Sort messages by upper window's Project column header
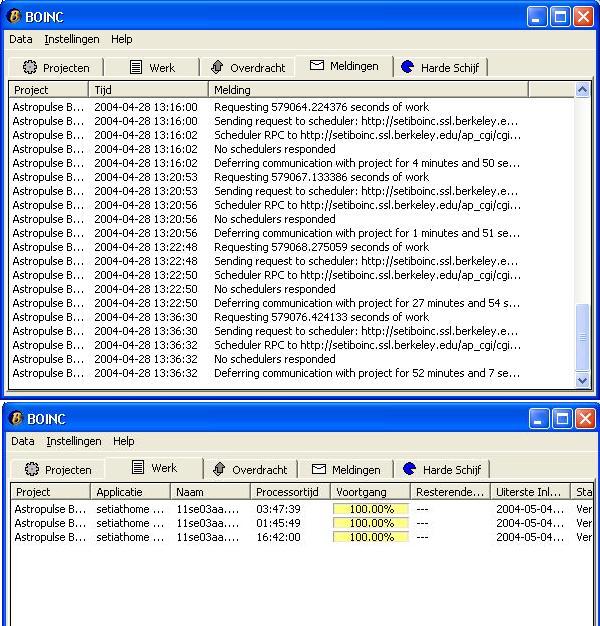 pos(48,90)
